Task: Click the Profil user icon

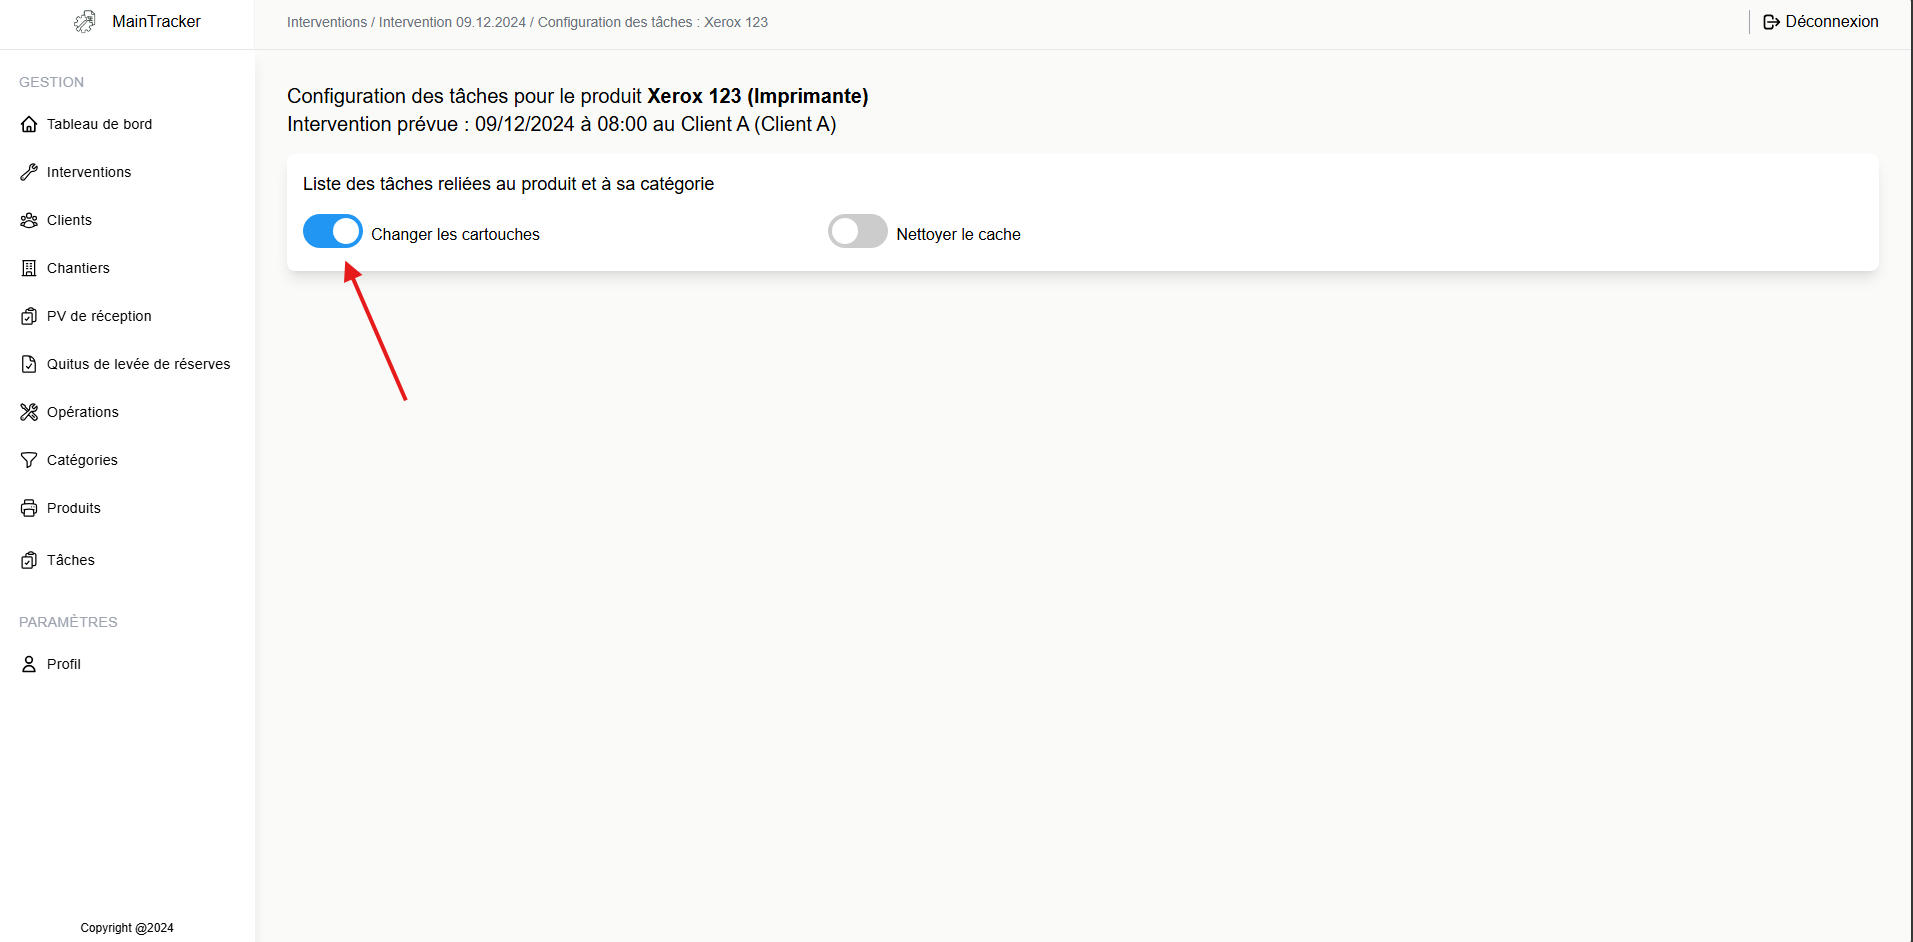Action: click(29, 664)
